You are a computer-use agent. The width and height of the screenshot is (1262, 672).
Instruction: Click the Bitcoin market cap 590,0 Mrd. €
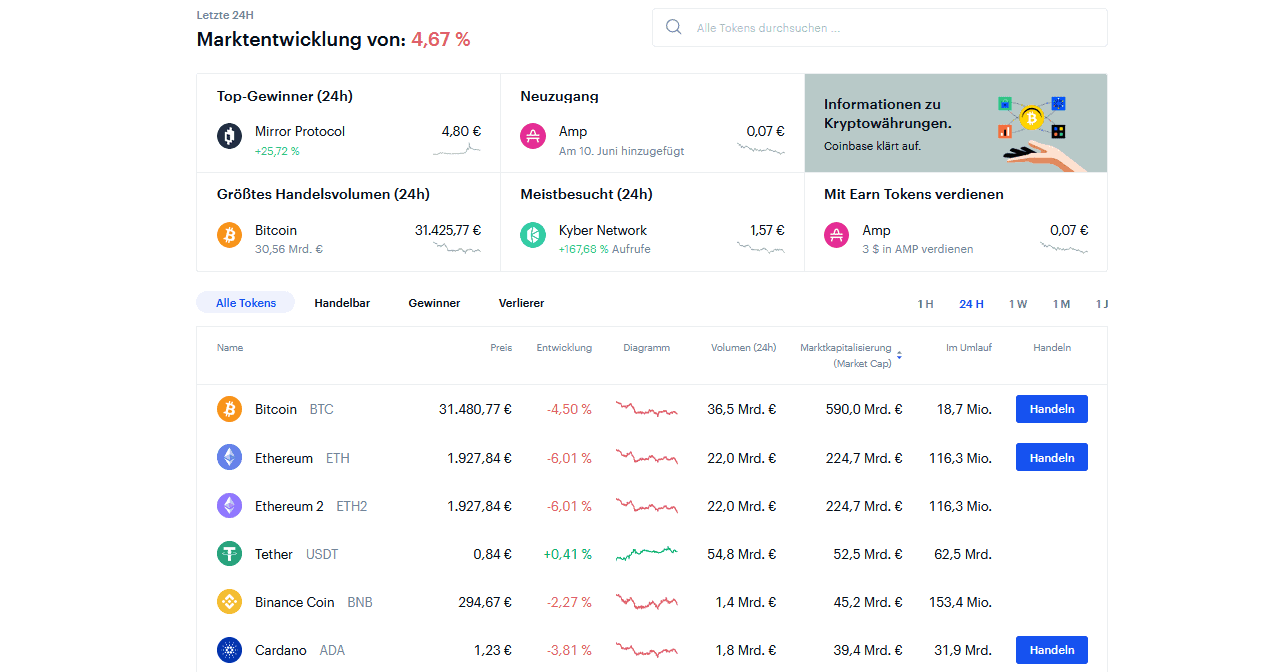(x=864, y=409)
